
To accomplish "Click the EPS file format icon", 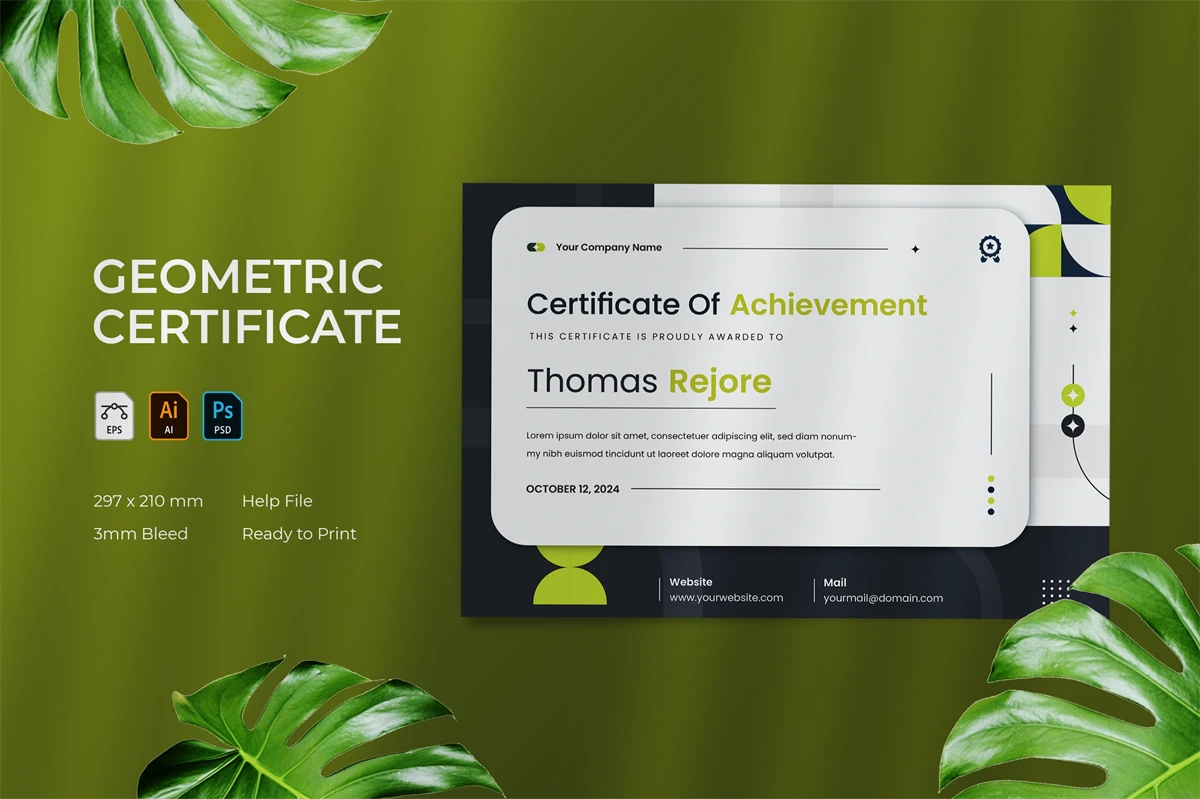I will coord(114,416).
